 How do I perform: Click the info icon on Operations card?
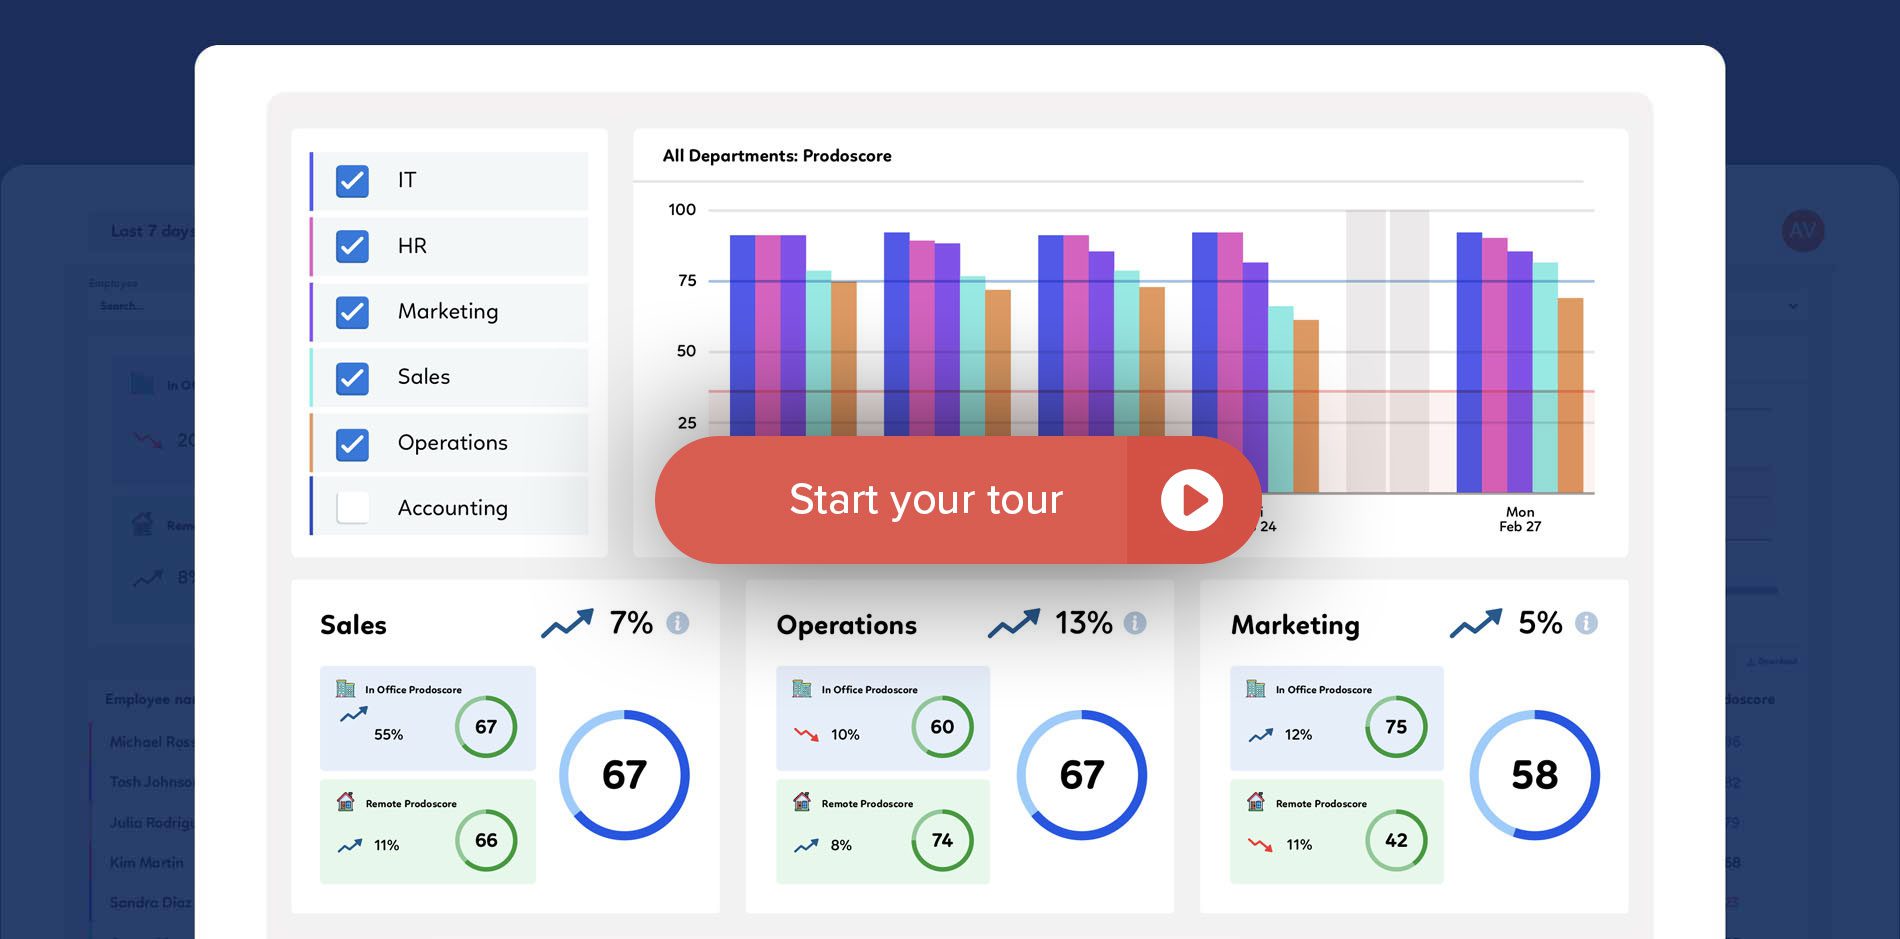click(x=1135, y=623)
